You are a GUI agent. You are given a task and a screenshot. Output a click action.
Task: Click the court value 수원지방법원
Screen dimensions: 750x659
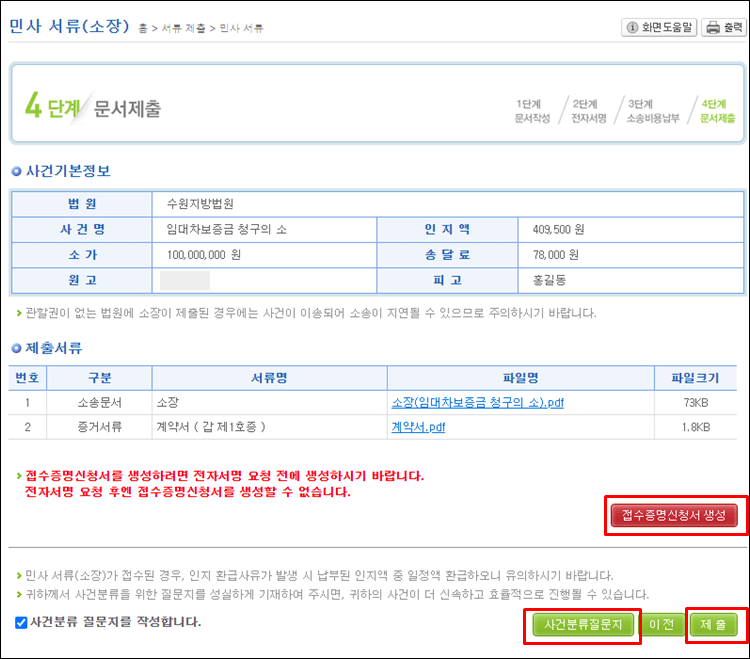coord(200,204)
